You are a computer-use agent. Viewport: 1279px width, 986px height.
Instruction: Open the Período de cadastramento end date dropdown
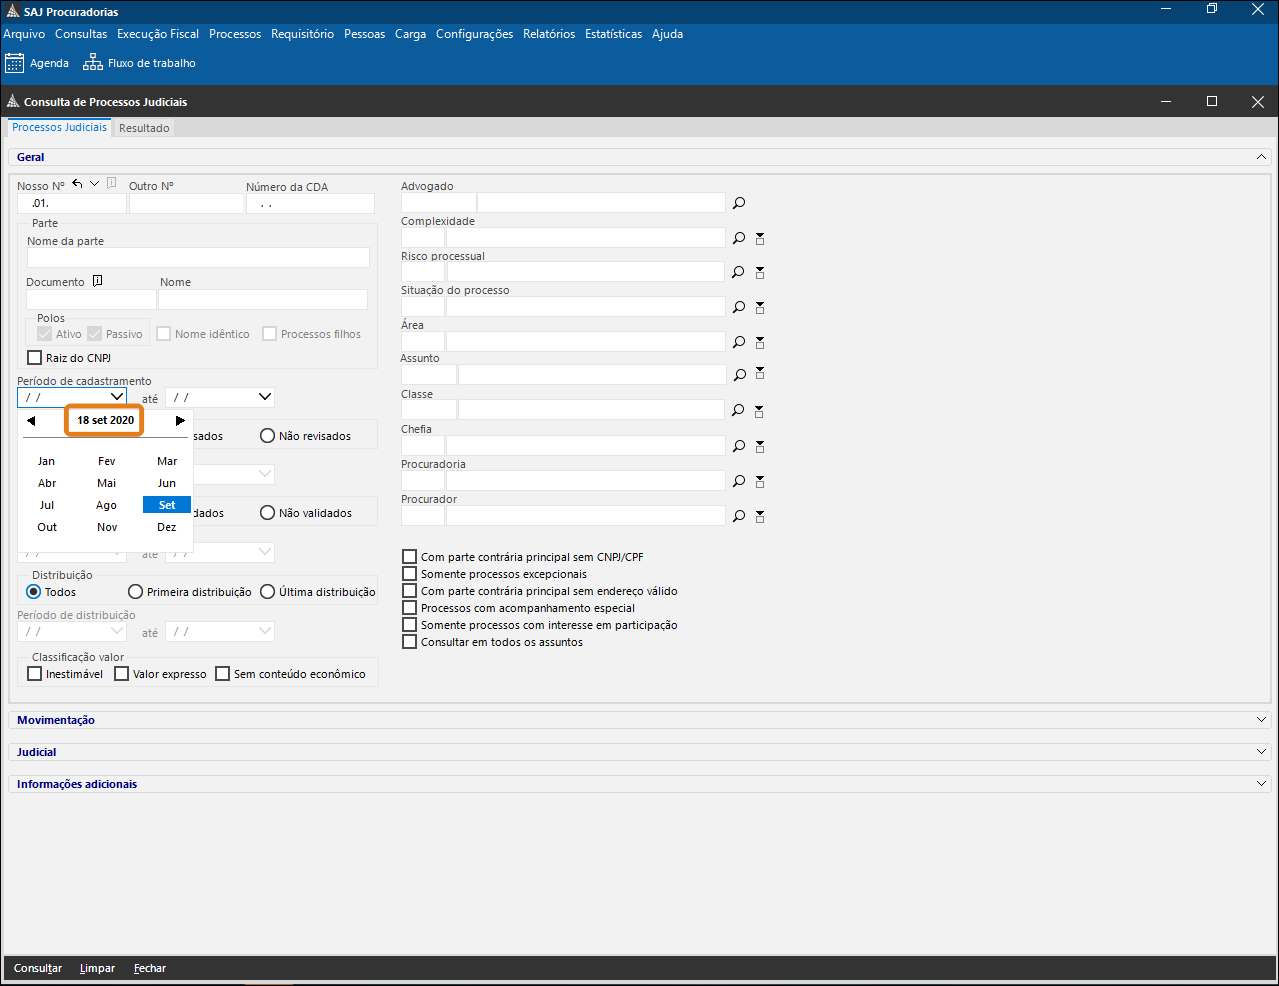(265, 397)
